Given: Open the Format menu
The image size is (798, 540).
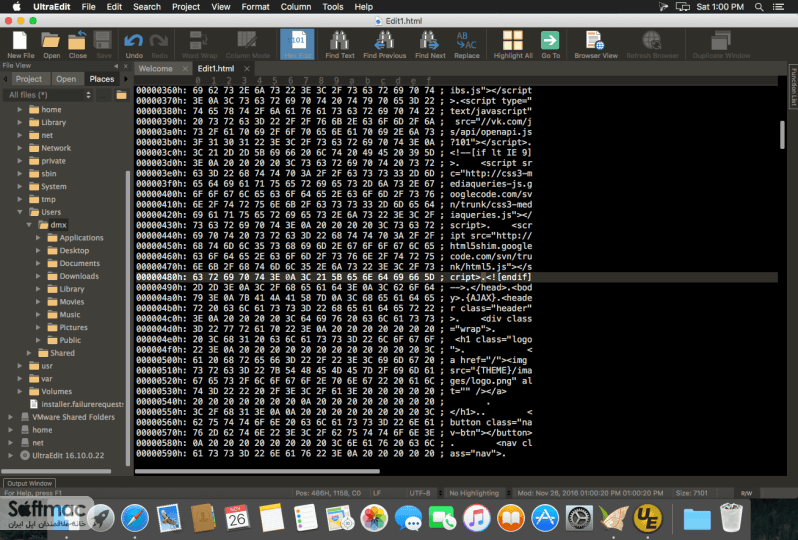Looking at the screenshot, I should click(255, 7).
